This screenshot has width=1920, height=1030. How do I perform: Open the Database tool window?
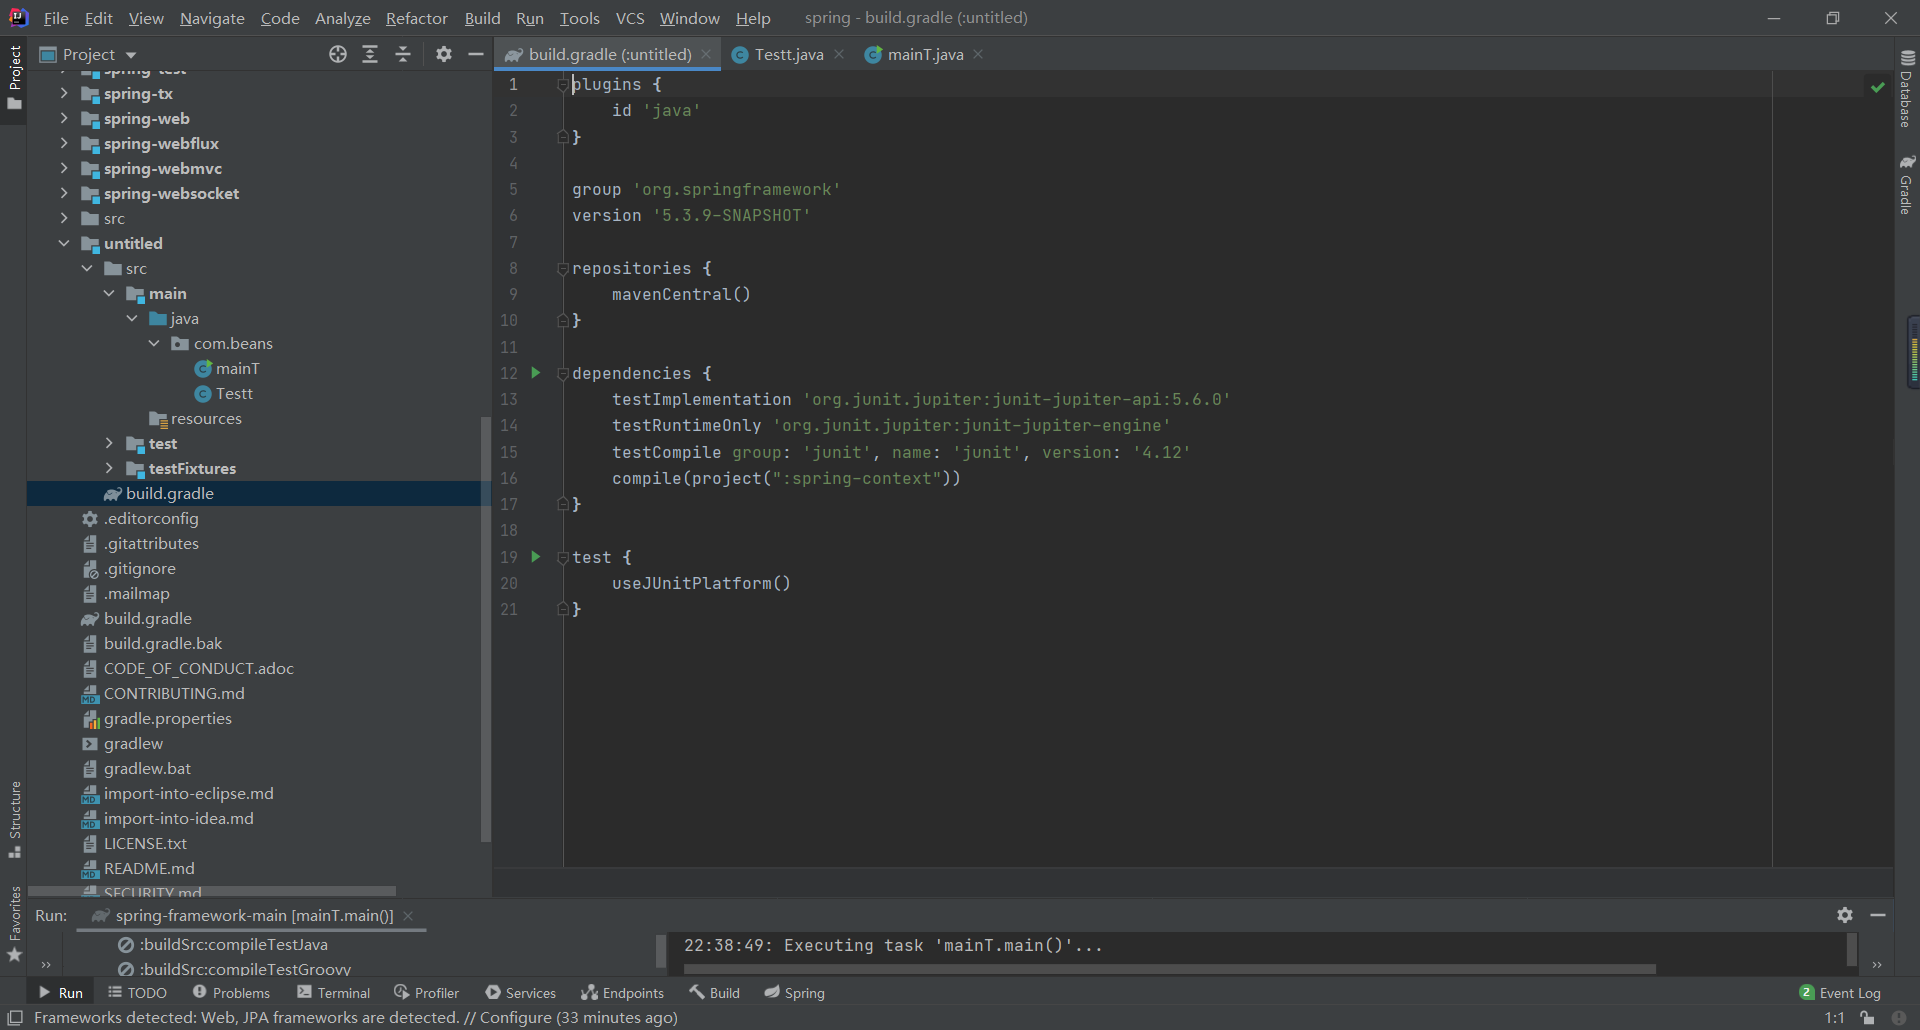[1907, 89]
